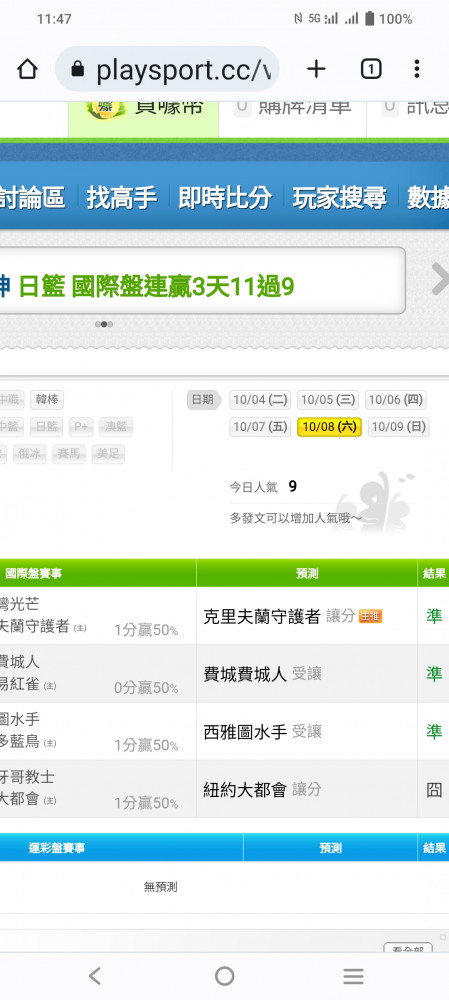Click 1分贏50% in 守護者 row

(x=146, y=631)
